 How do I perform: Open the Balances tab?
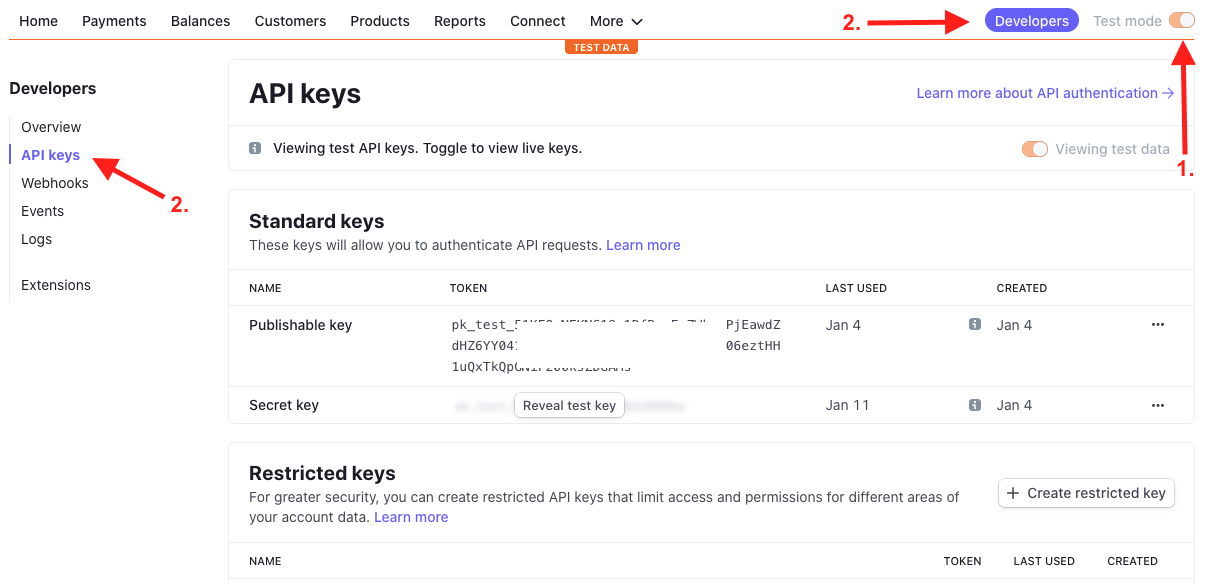200,21
